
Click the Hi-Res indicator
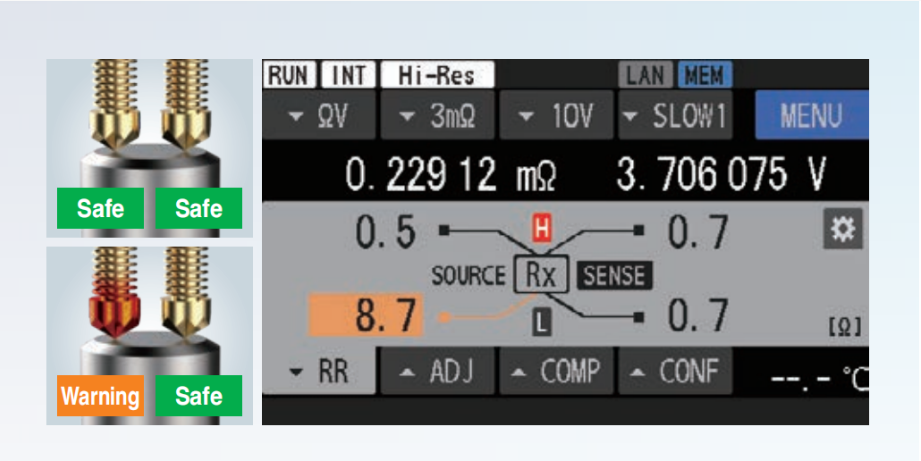[438, 75]
